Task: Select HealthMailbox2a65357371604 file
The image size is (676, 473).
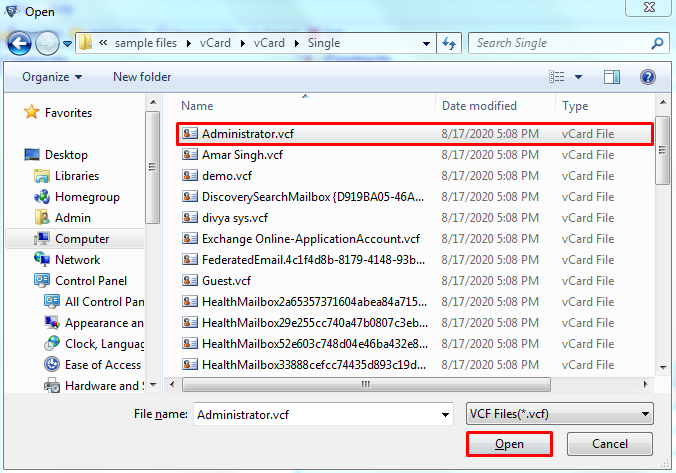Action: click(x=415, y=301)
